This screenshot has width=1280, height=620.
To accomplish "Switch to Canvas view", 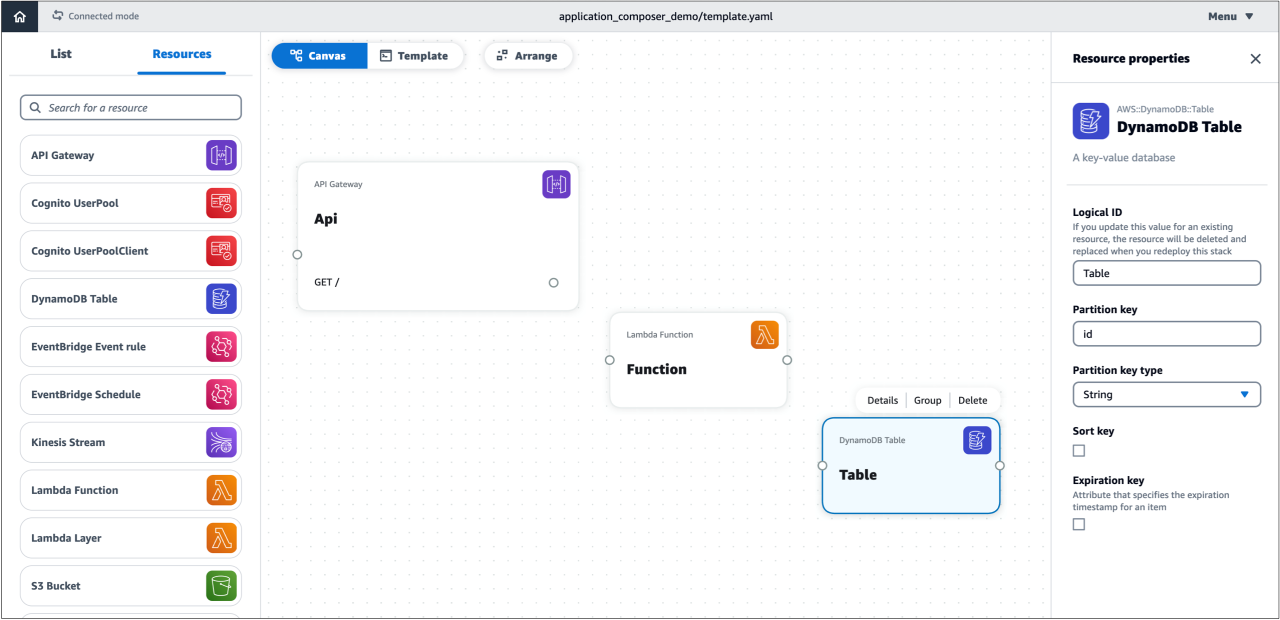I will [x=319, y=56].
